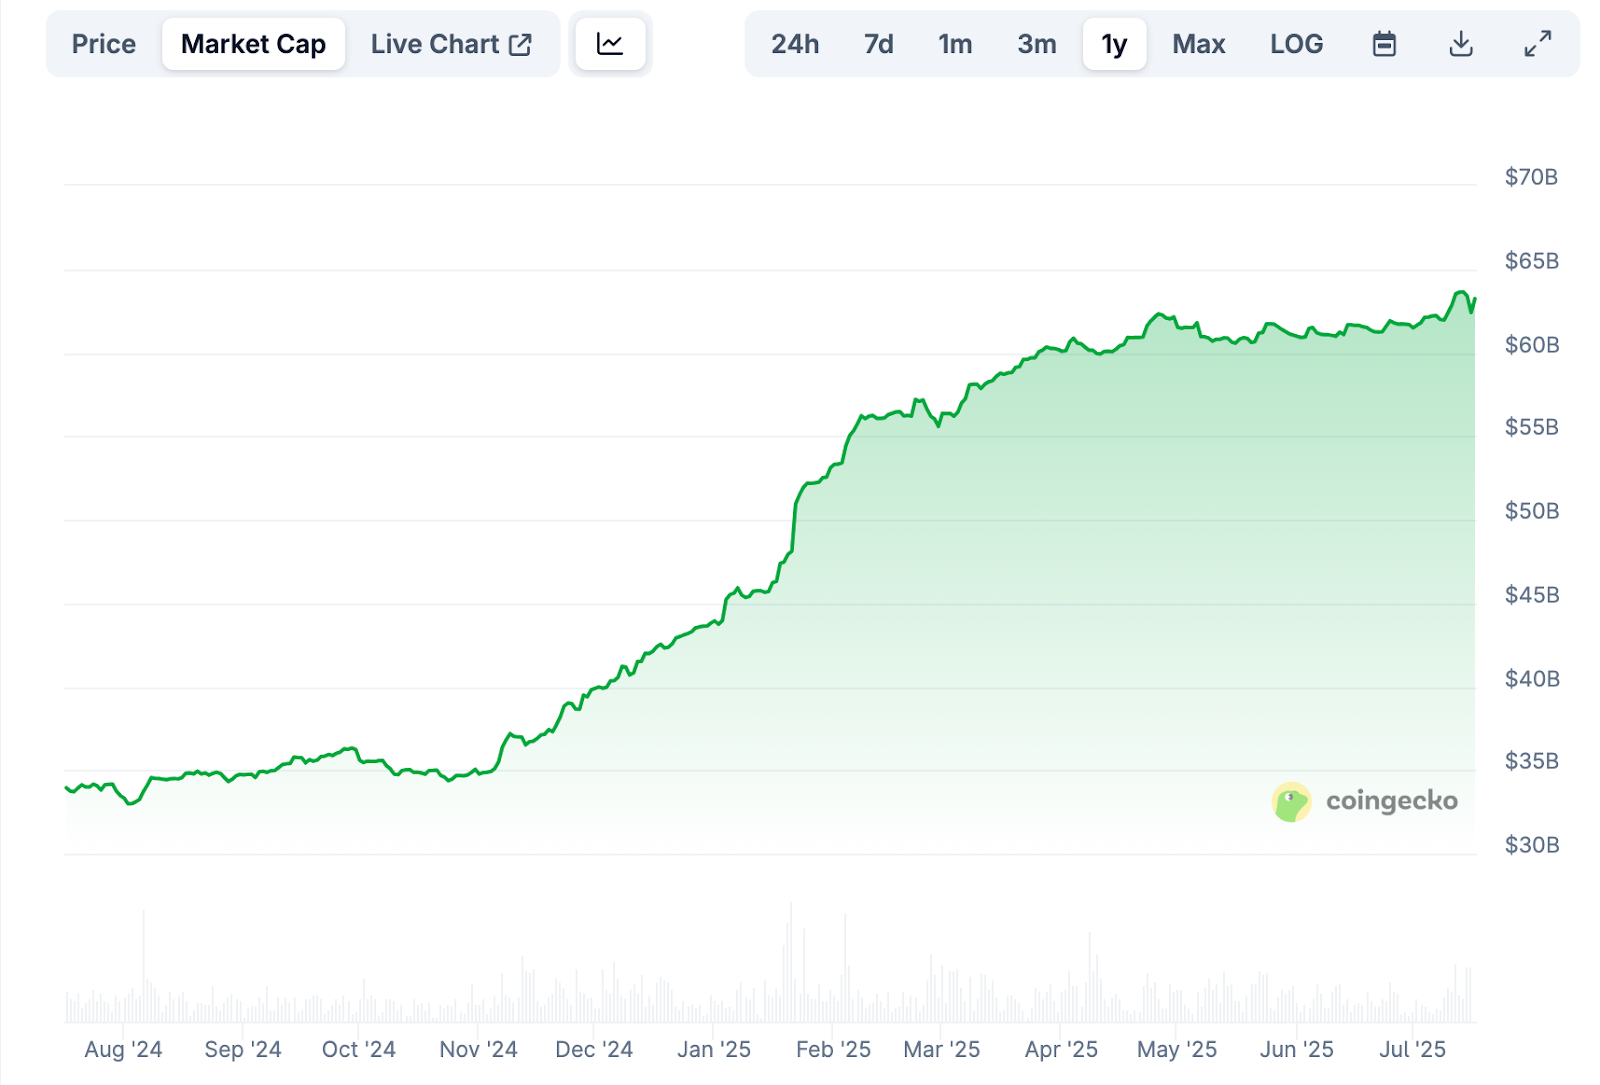
Task: Download the chart data
Action: [x=1461, y=44]
